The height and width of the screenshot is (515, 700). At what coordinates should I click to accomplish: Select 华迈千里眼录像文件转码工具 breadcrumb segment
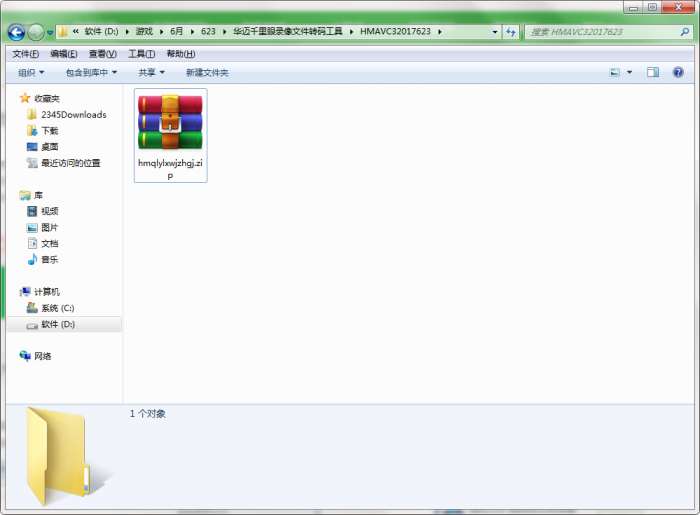click(x=288, y=31)
